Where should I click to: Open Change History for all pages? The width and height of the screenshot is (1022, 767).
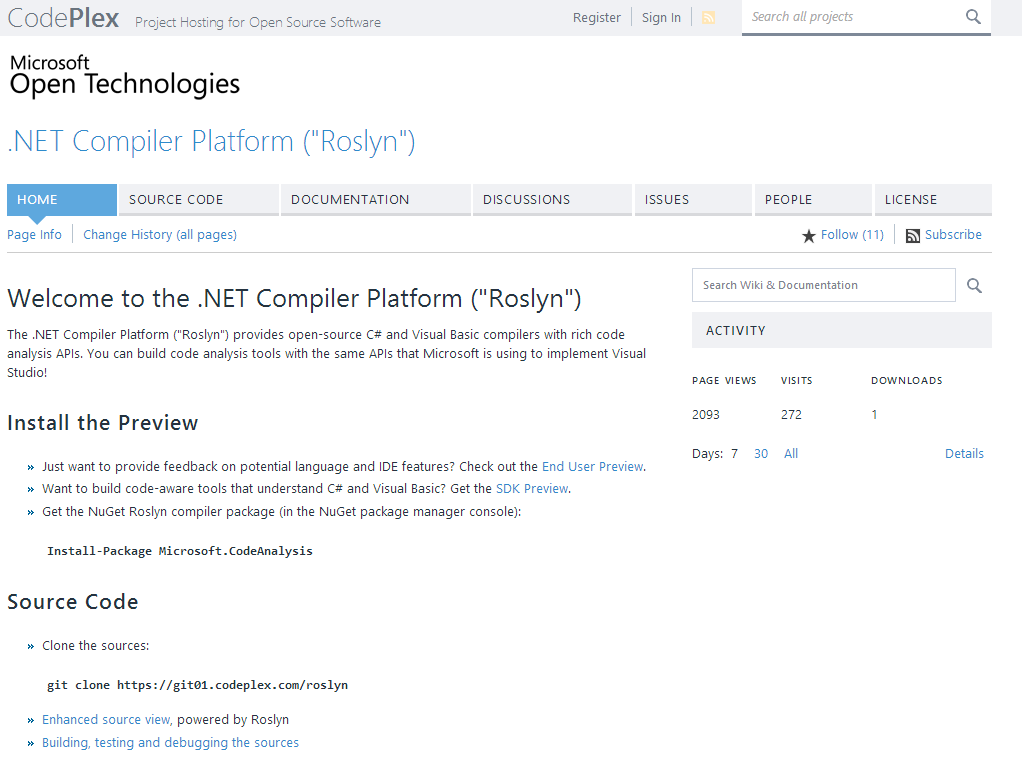click(160, 234)
